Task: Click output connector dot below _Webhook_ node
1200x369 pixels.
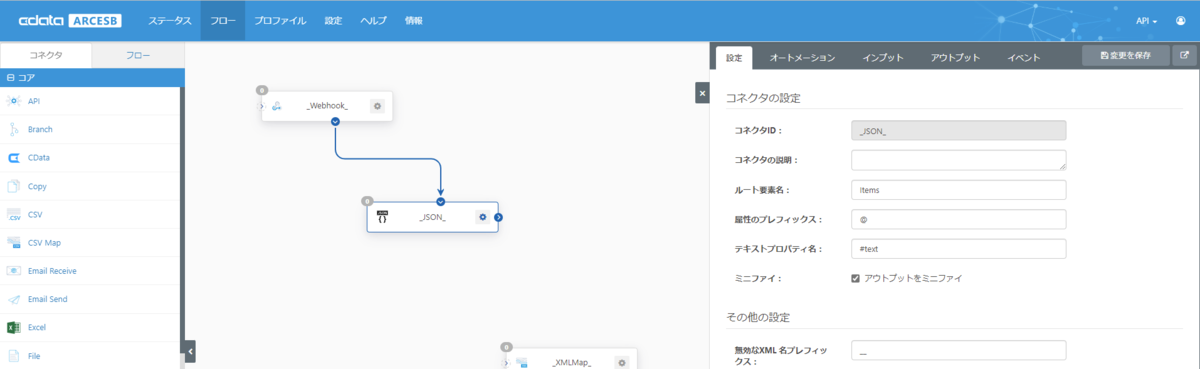Action: pos(335,121)
